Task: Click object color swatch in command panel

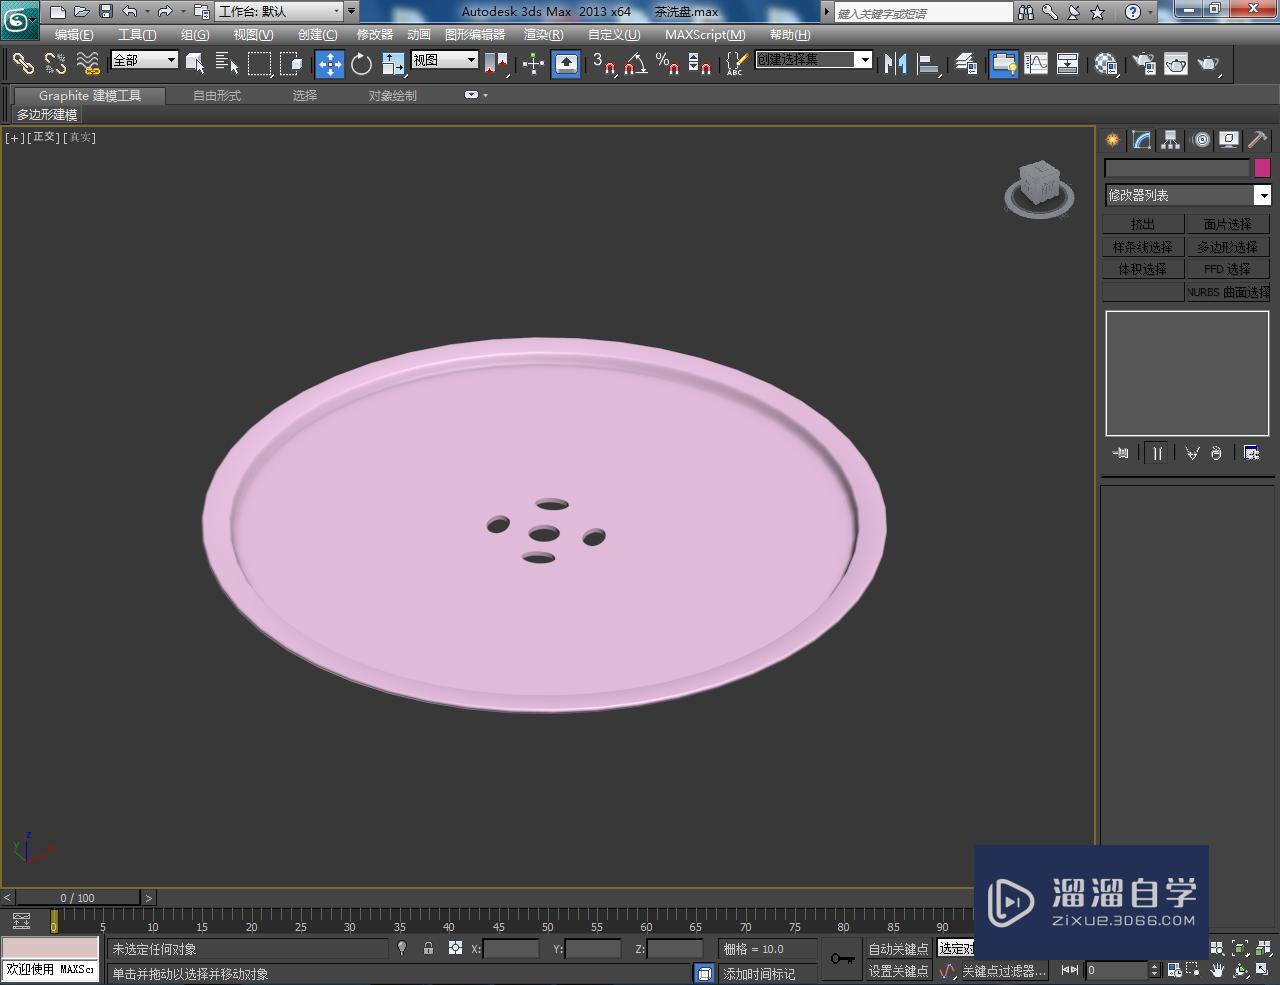Action: [1262, 168]
